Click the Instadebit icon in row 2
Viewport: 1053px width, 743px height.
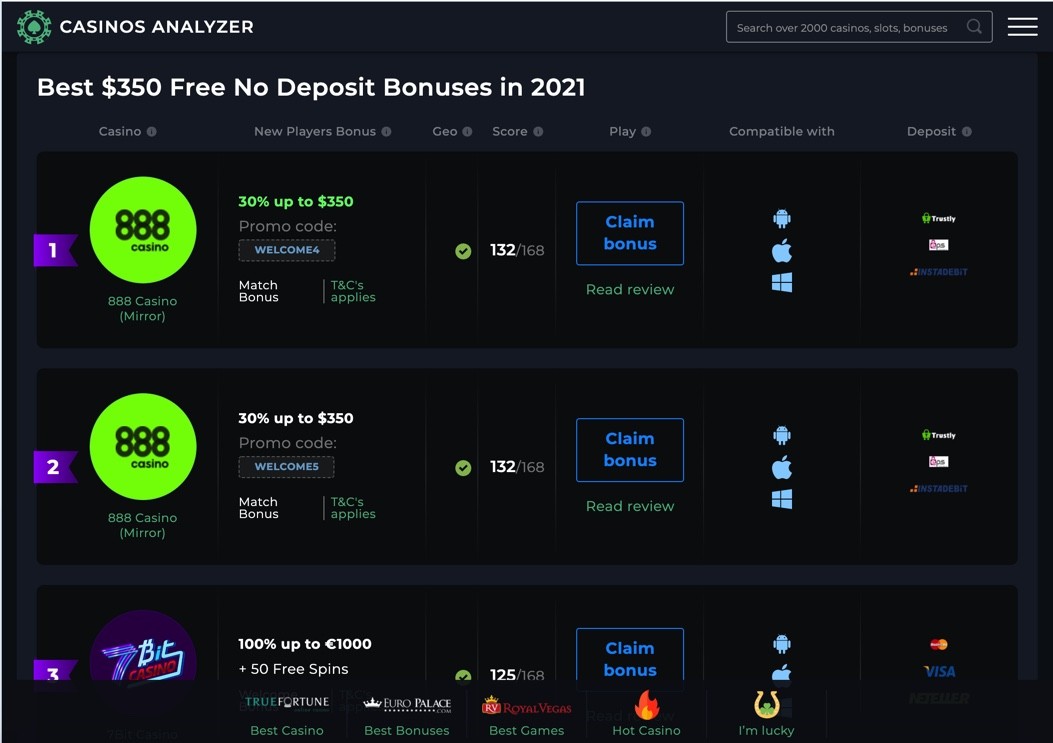point(939,489)
